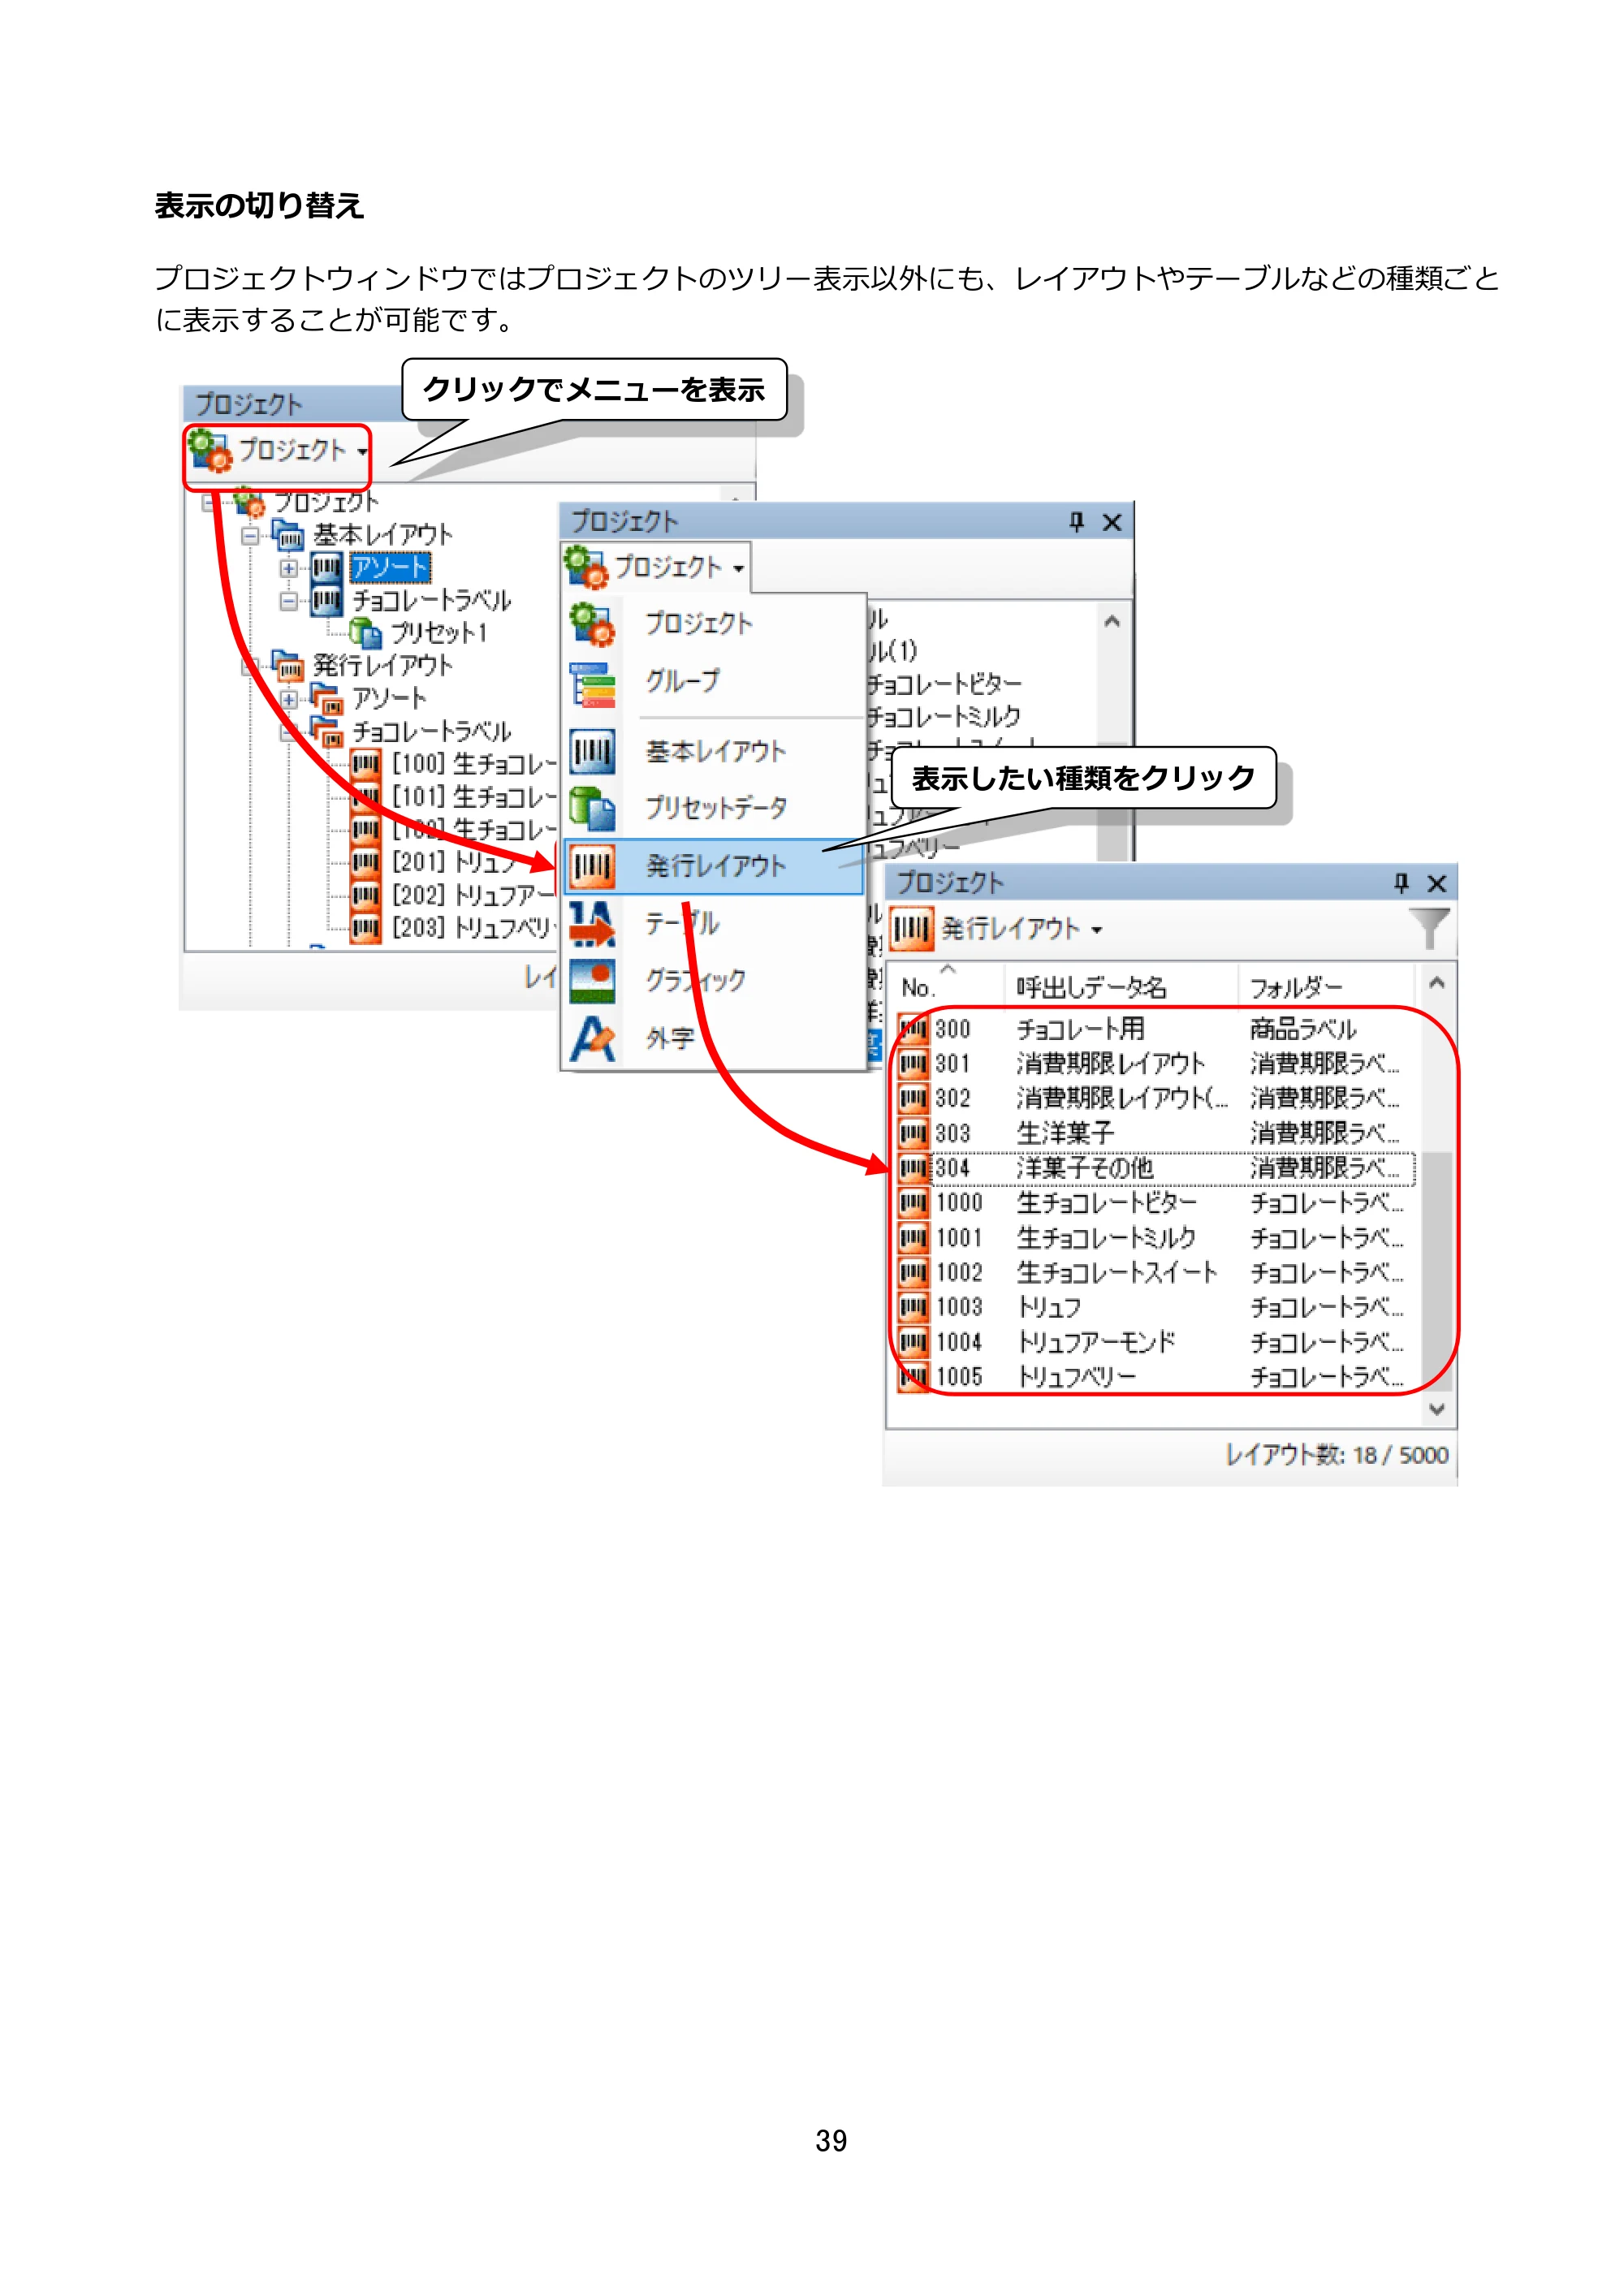Click barcode icon of row 1003 トリュフ
The image size is (1624, 2296).
913,1307
